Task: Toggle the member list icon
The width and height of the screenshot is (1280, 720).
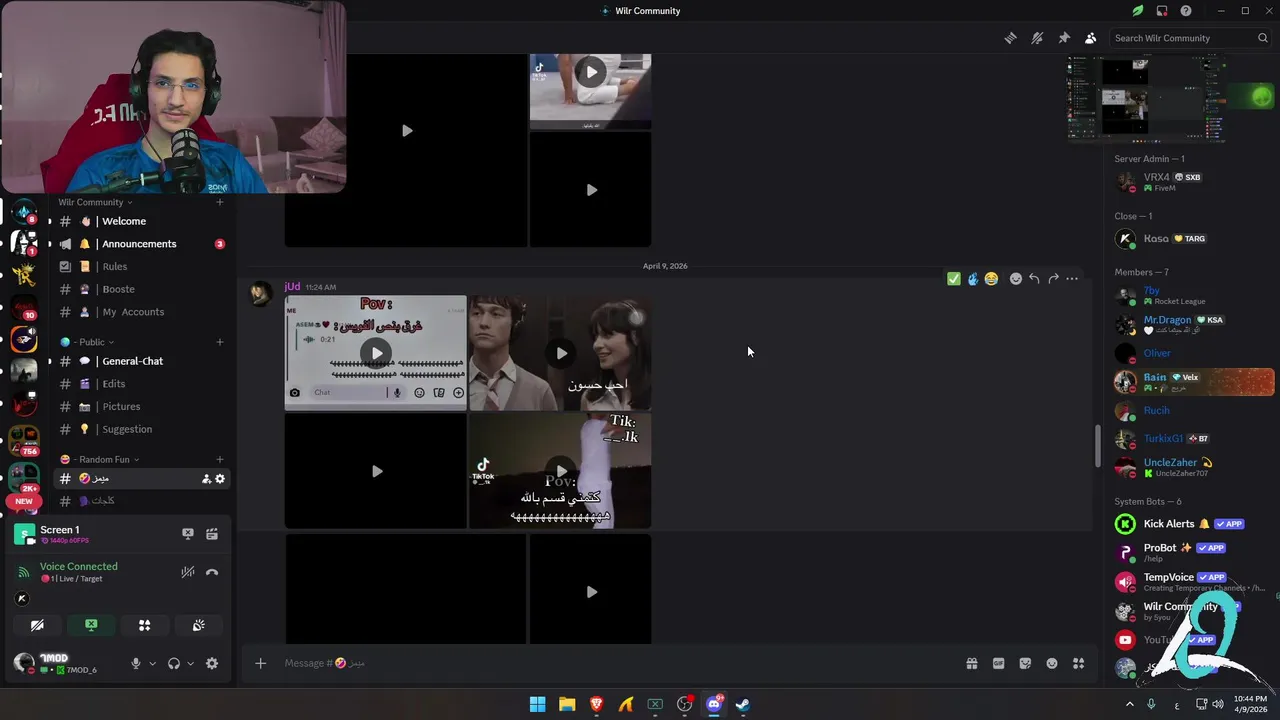Action: (1090, 38)
